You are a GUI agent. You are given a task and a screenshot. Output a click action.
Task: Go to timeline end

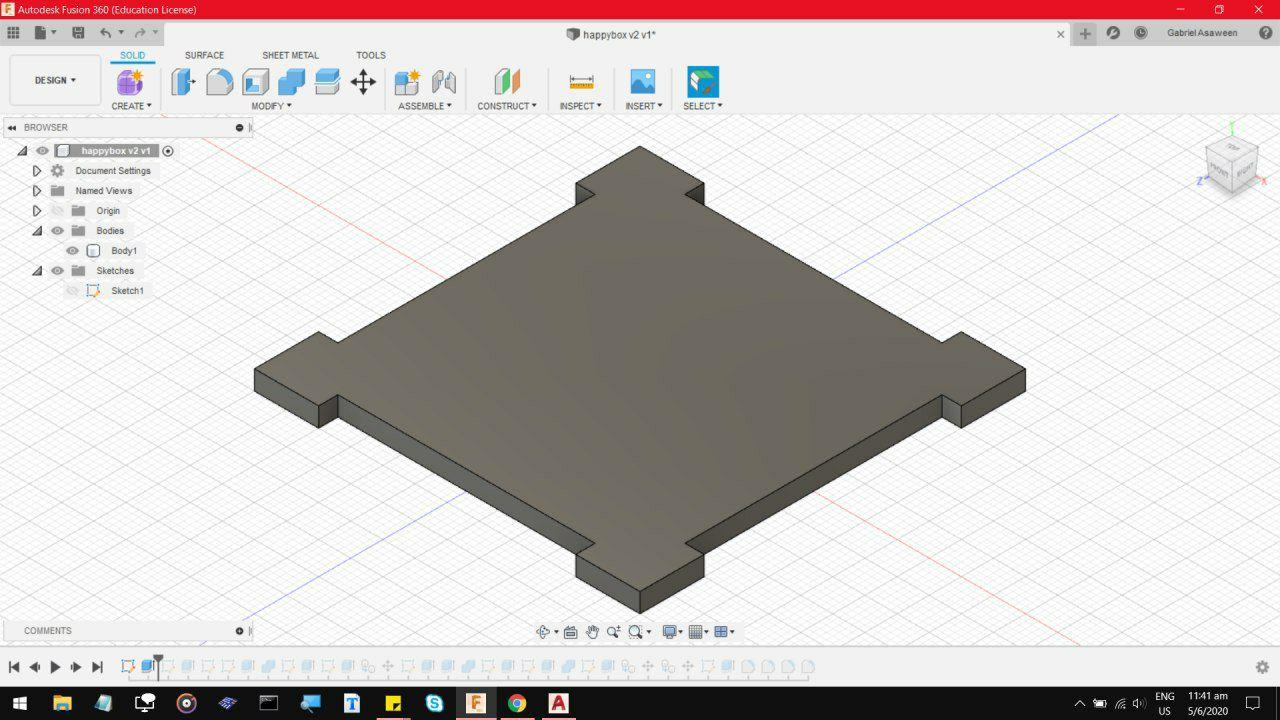[97, 667]
